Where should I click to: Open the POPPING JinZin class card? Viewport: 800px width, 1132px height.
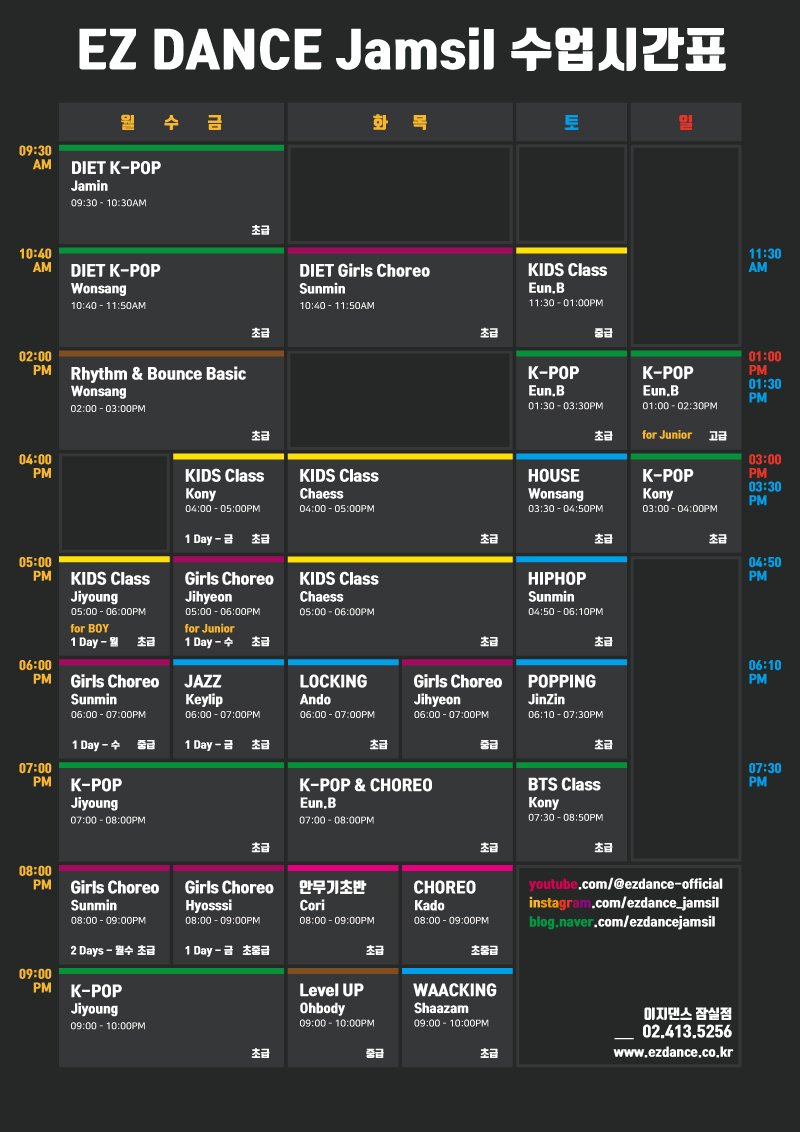[x=571, y=709]
